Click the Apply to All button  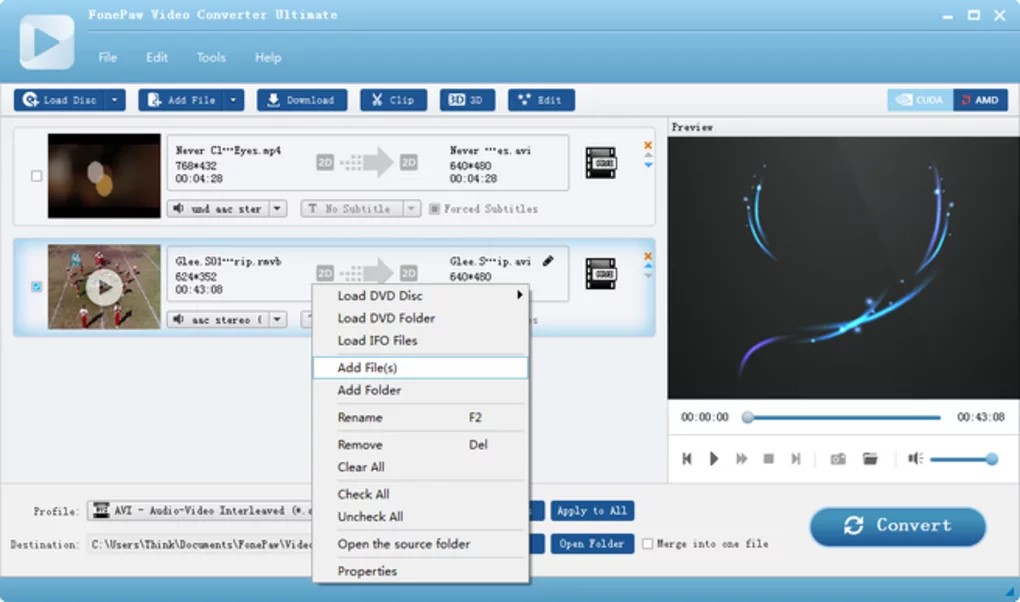pos(592,510)
